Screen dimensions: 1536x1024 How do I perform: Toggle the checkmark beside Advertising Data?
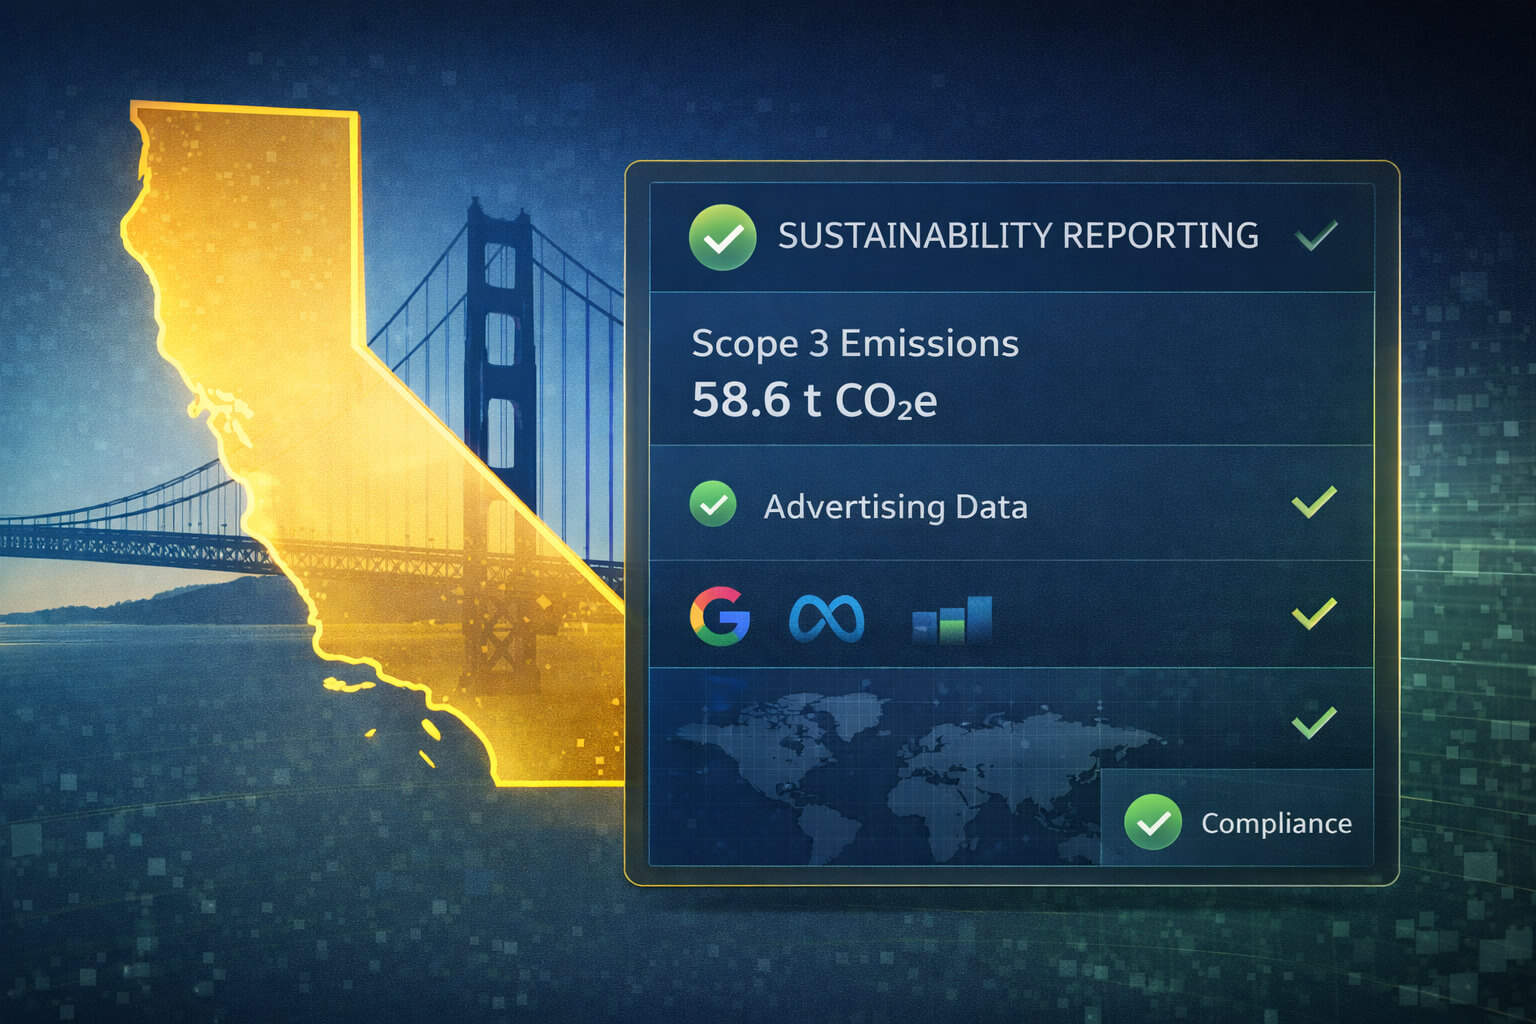(x=1311, y=506)
